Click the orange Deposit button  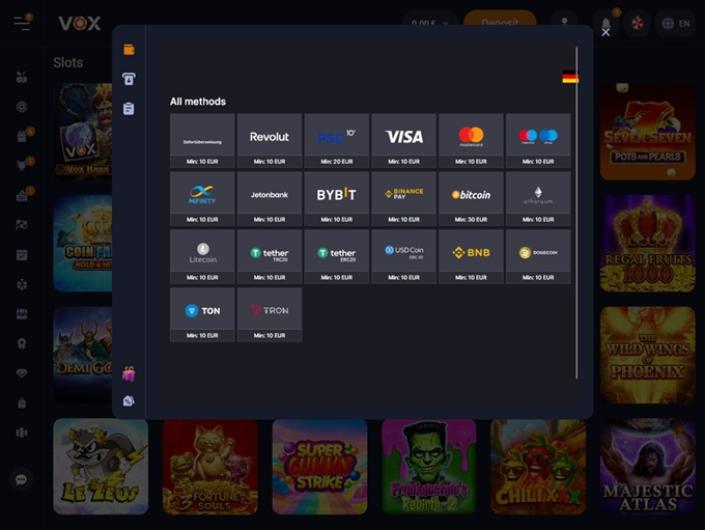[500, 23]
